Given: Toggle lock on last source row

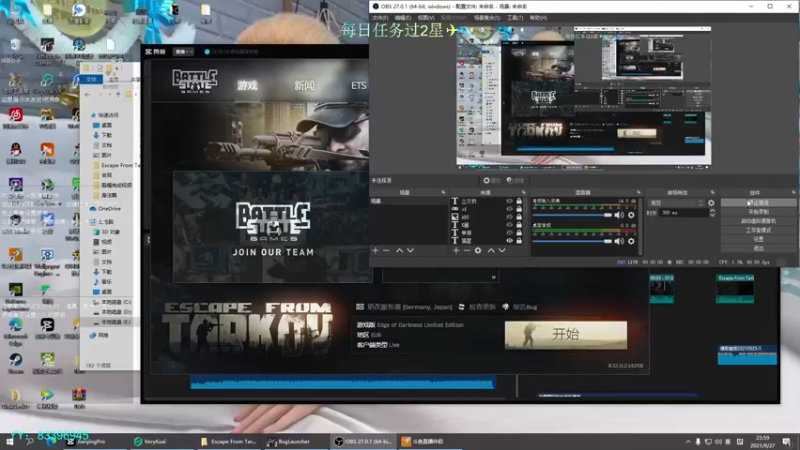Looking at the screenshot, I should (x=519, y=240).
